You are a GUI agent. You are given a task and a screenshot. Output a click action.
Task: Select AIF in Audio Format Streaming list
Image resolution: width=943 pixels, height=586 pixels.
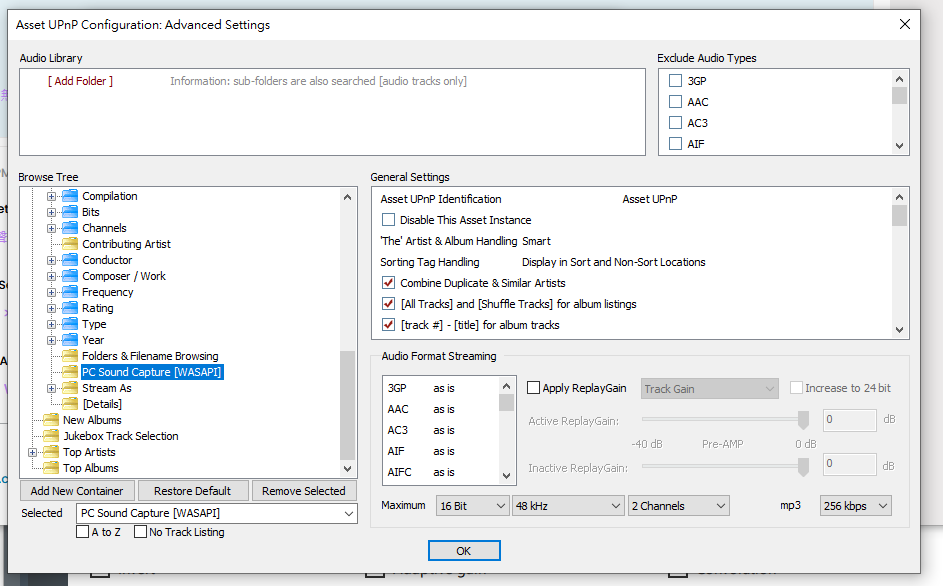397,451
